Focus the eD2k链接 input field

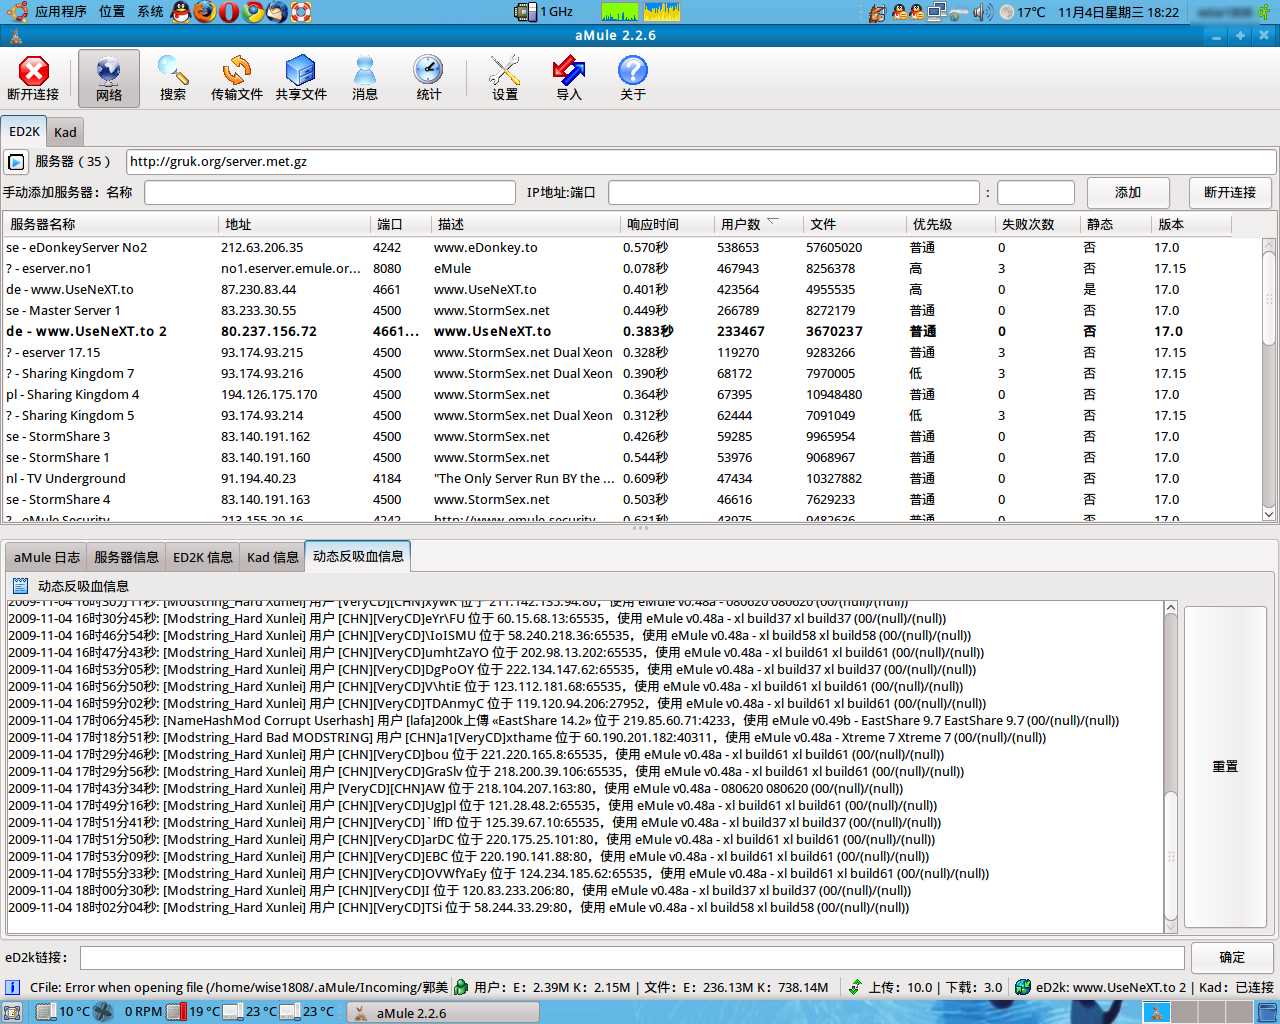coord(632,957)
